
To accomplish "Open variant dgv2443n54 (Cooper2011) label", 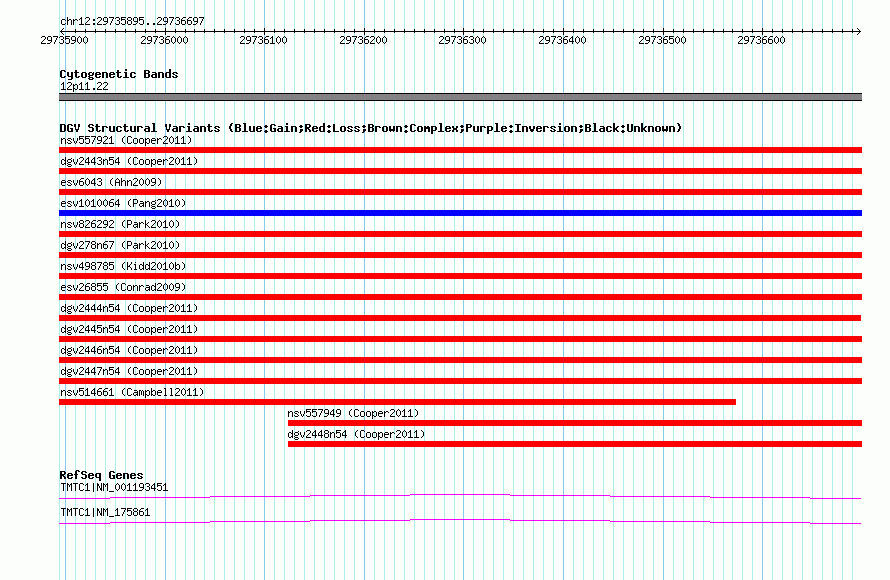I will click(129, 161).
